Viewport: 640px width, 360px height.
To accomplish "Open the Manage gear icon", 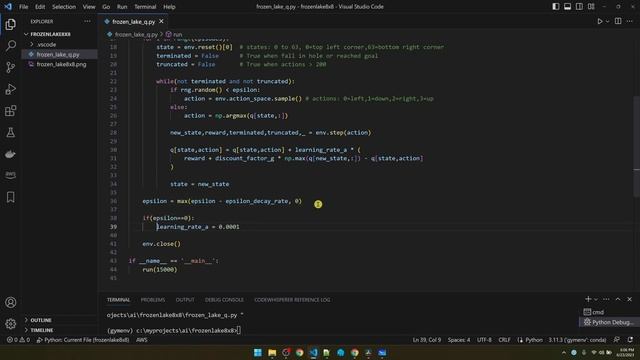I will [x=11, y=324].
